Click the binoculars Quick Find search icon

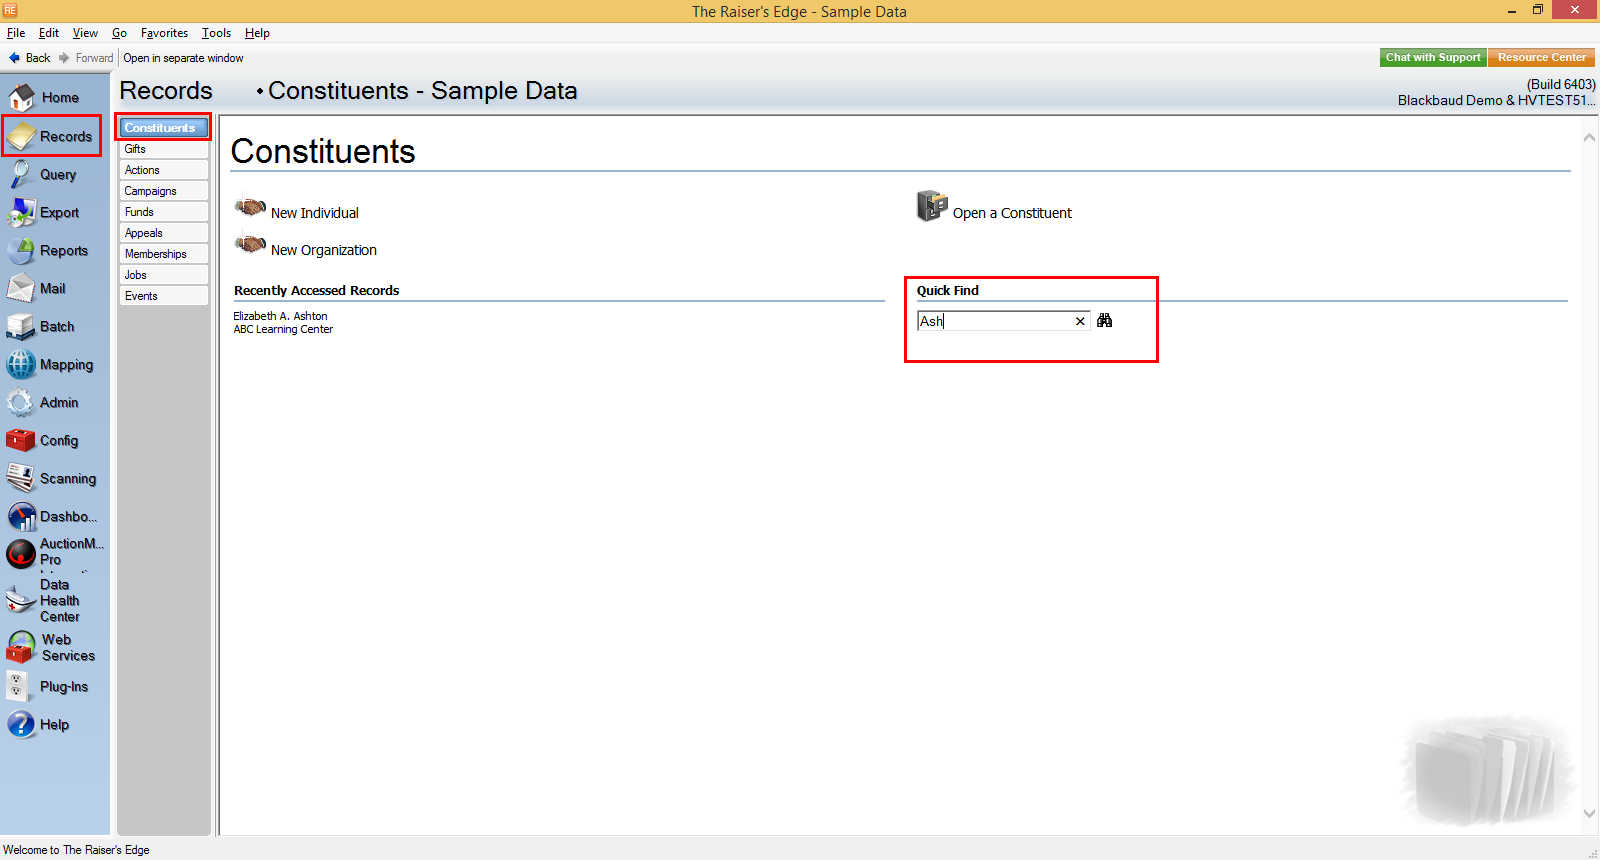tap(1104, 321)
